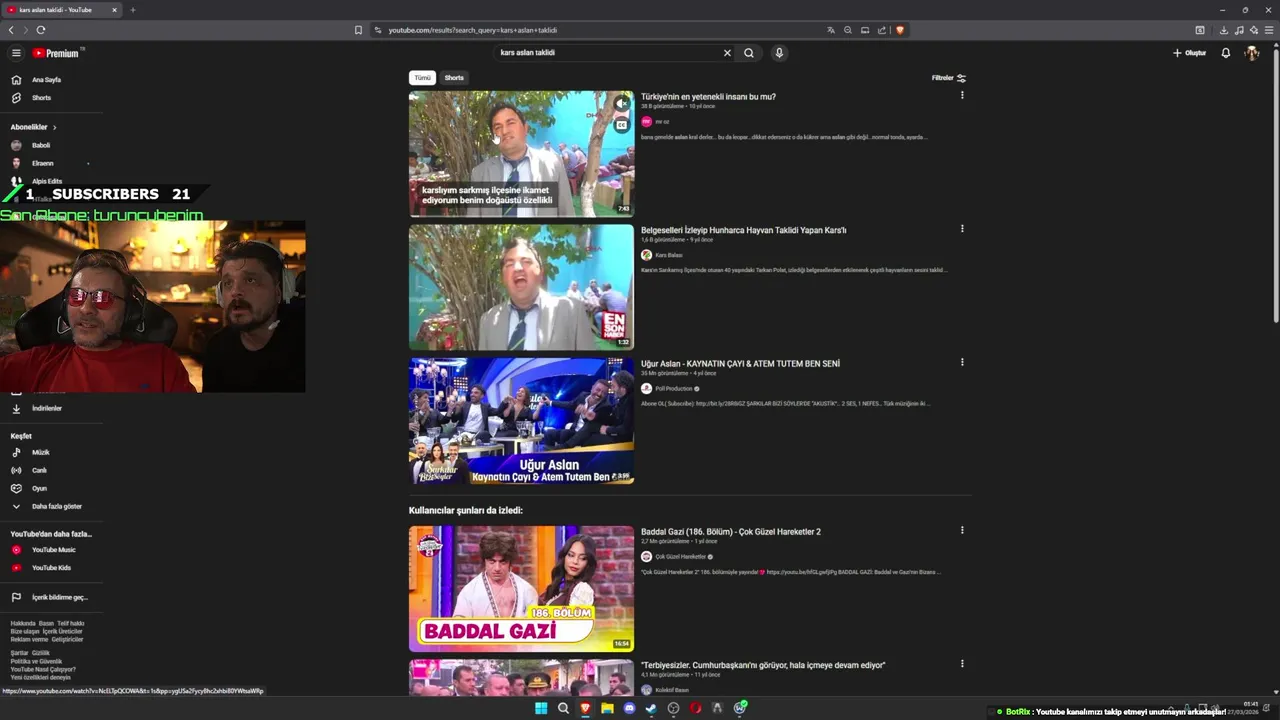Open more options for Terbiyesizler video
Image resolution: width=1280 pixels, height=720 pixels.
click(x=962, y=663)
